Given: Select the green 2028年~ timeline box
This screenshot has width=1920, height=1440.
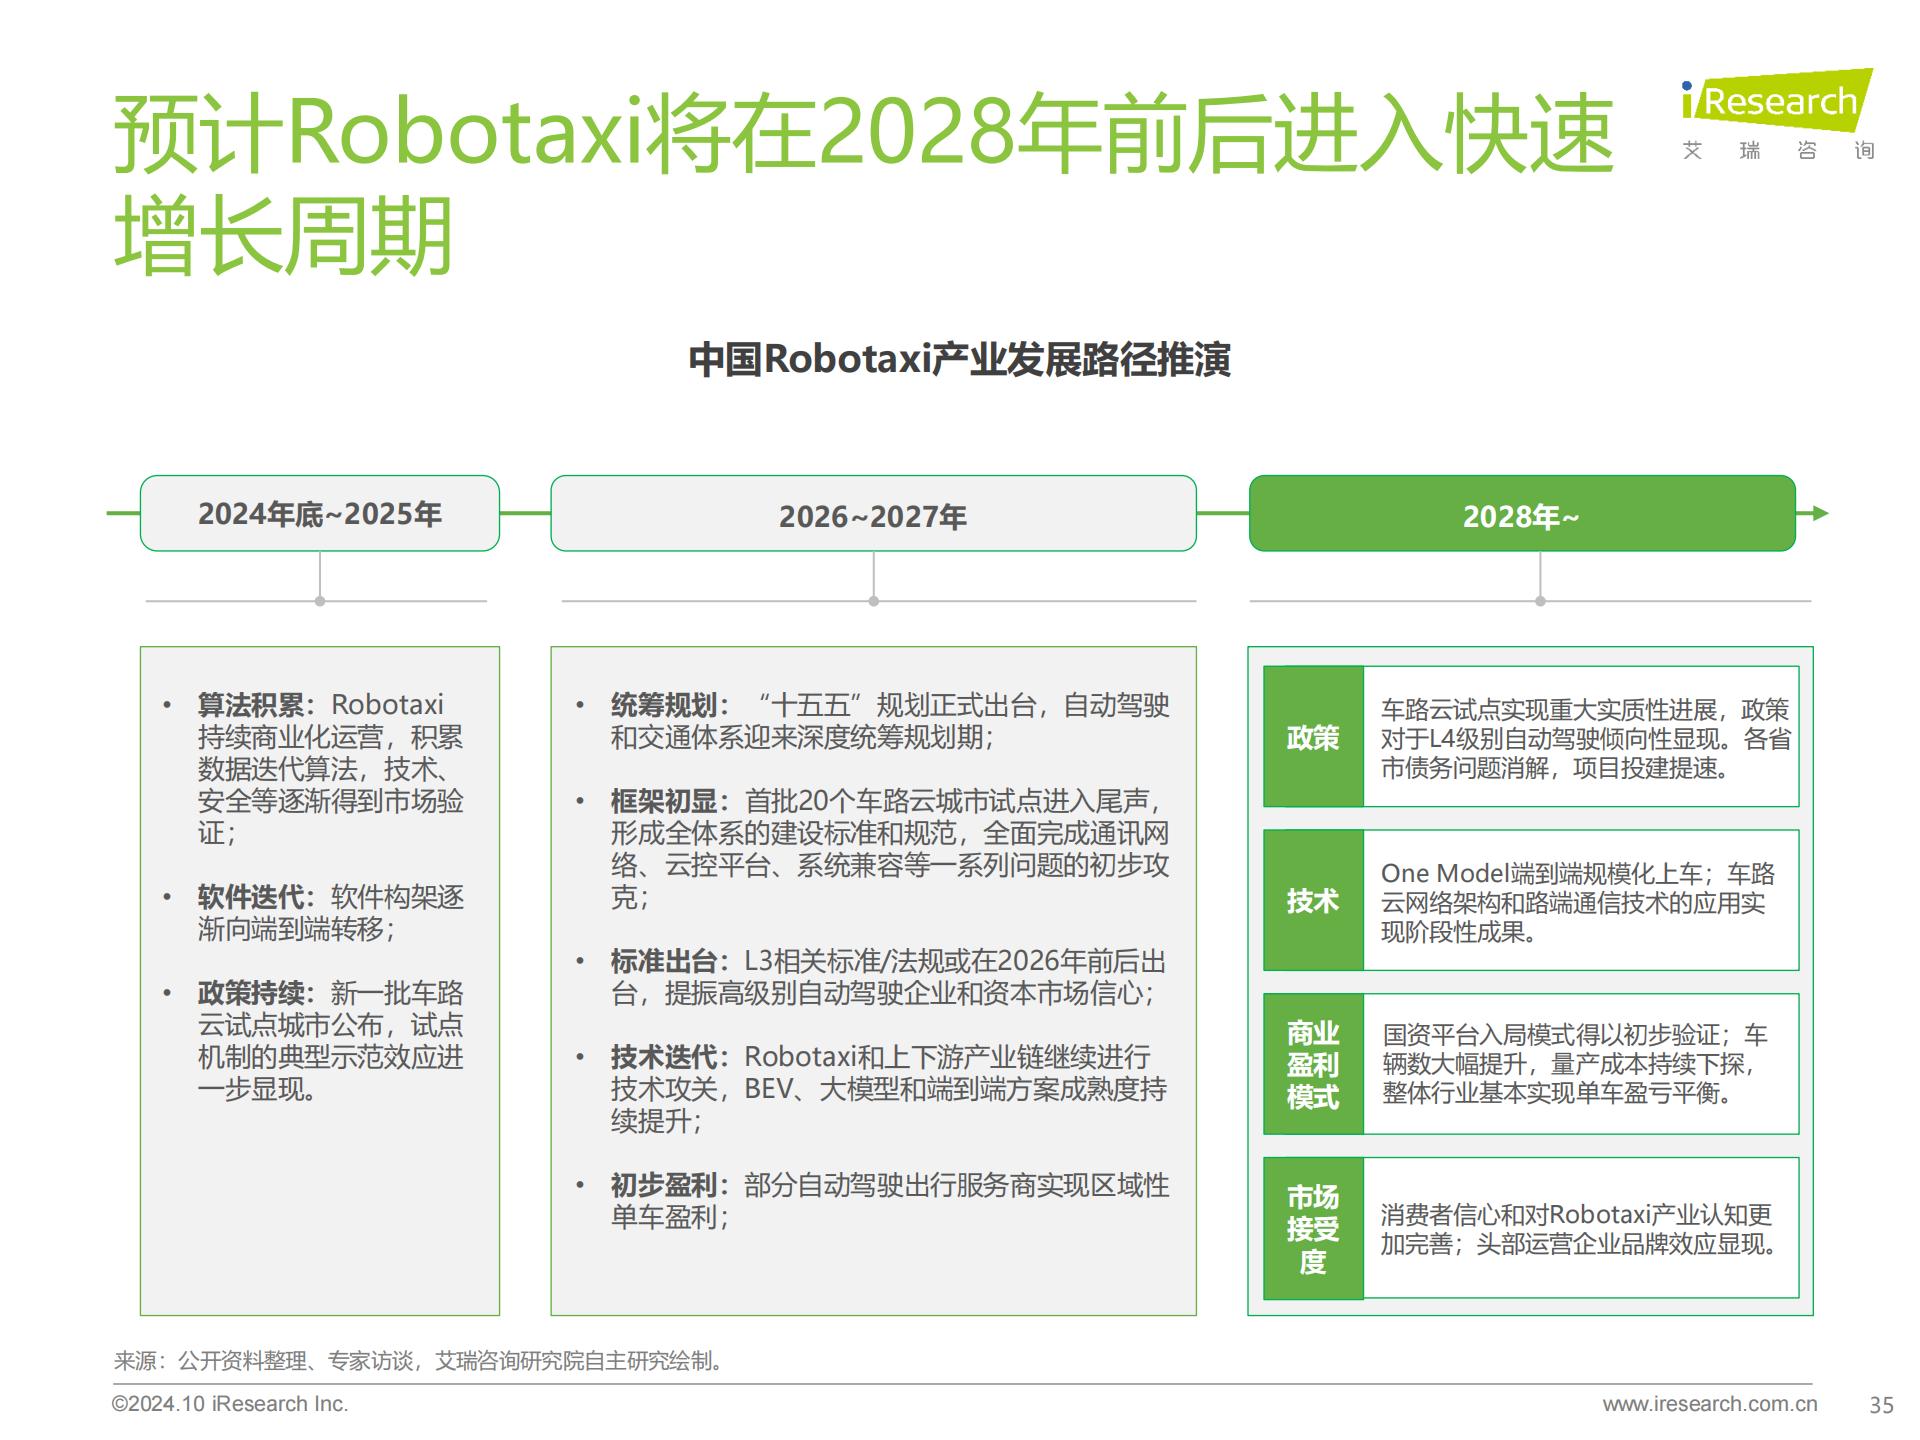Looking at the screenshot, I should point(1521,514).
